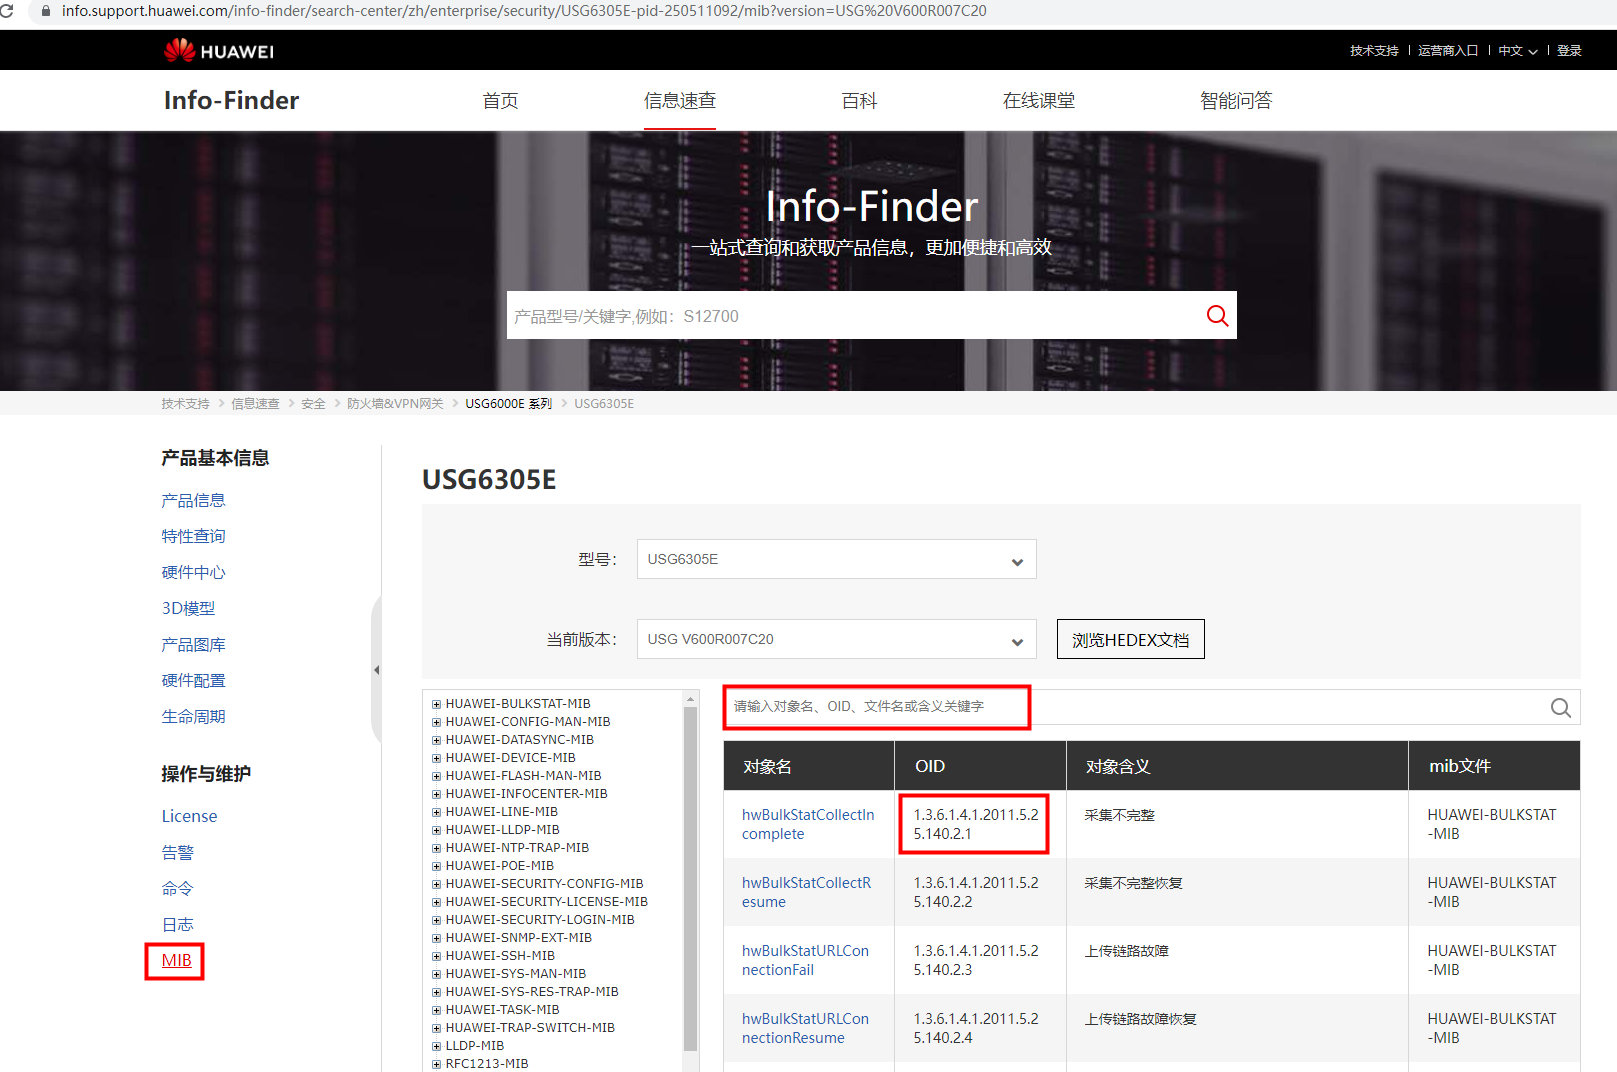Click the MIB tree vertical scrollbar
The image size is (1617, 1072).
pos(690,880)
